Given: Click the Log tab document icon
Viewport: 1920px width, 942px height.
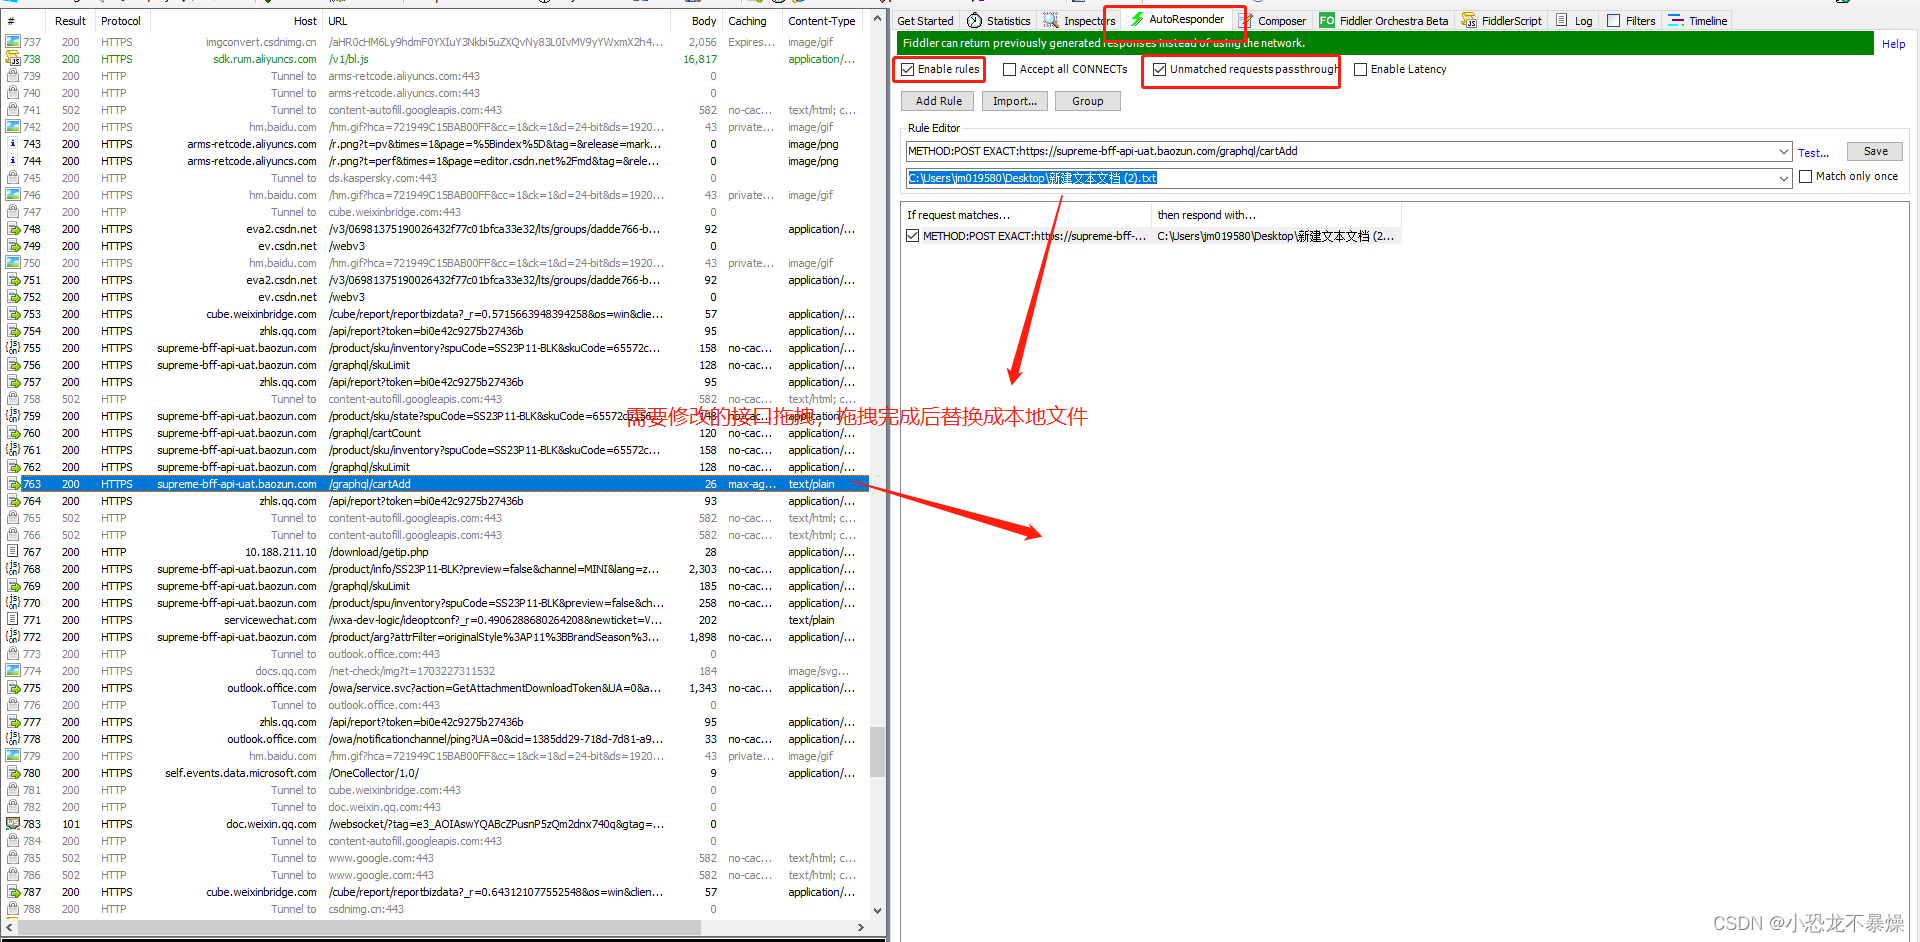Looking at the screenshot, I should (1562, 21).
